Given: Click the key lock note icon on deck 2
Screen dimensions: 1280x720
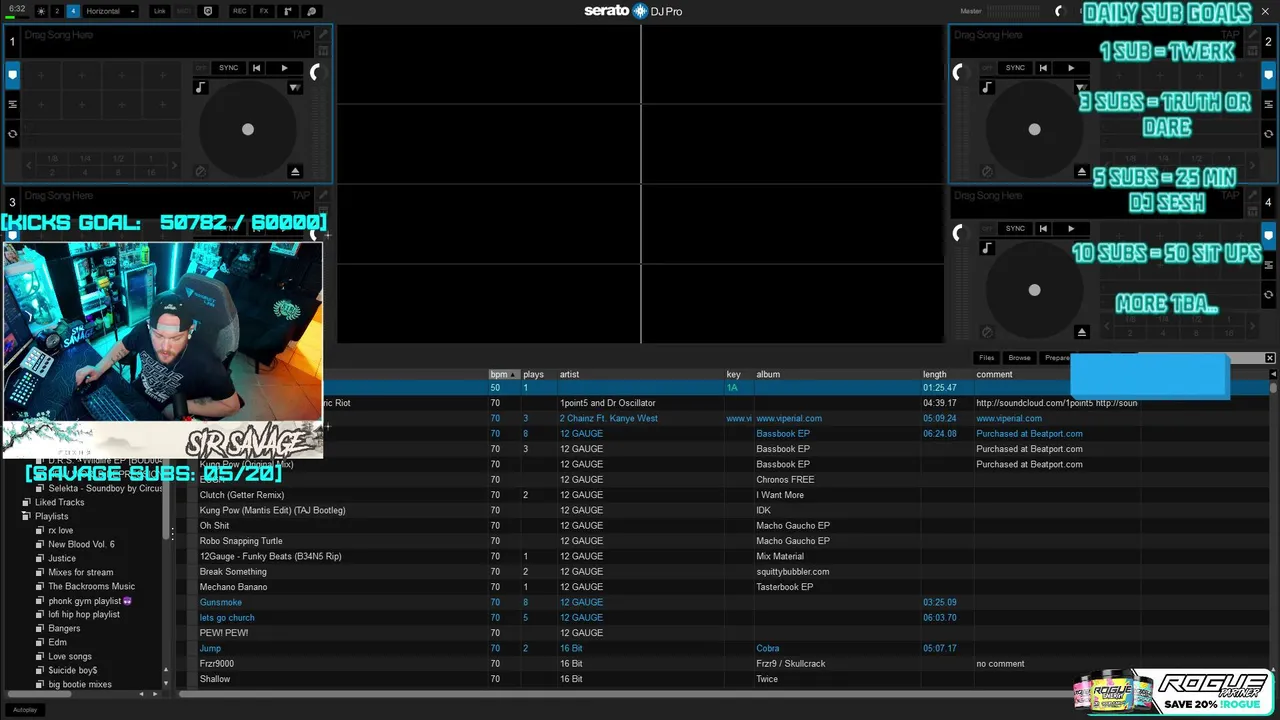Looking at the screenshot, I should pyautogui.click(x=987, y=87).
